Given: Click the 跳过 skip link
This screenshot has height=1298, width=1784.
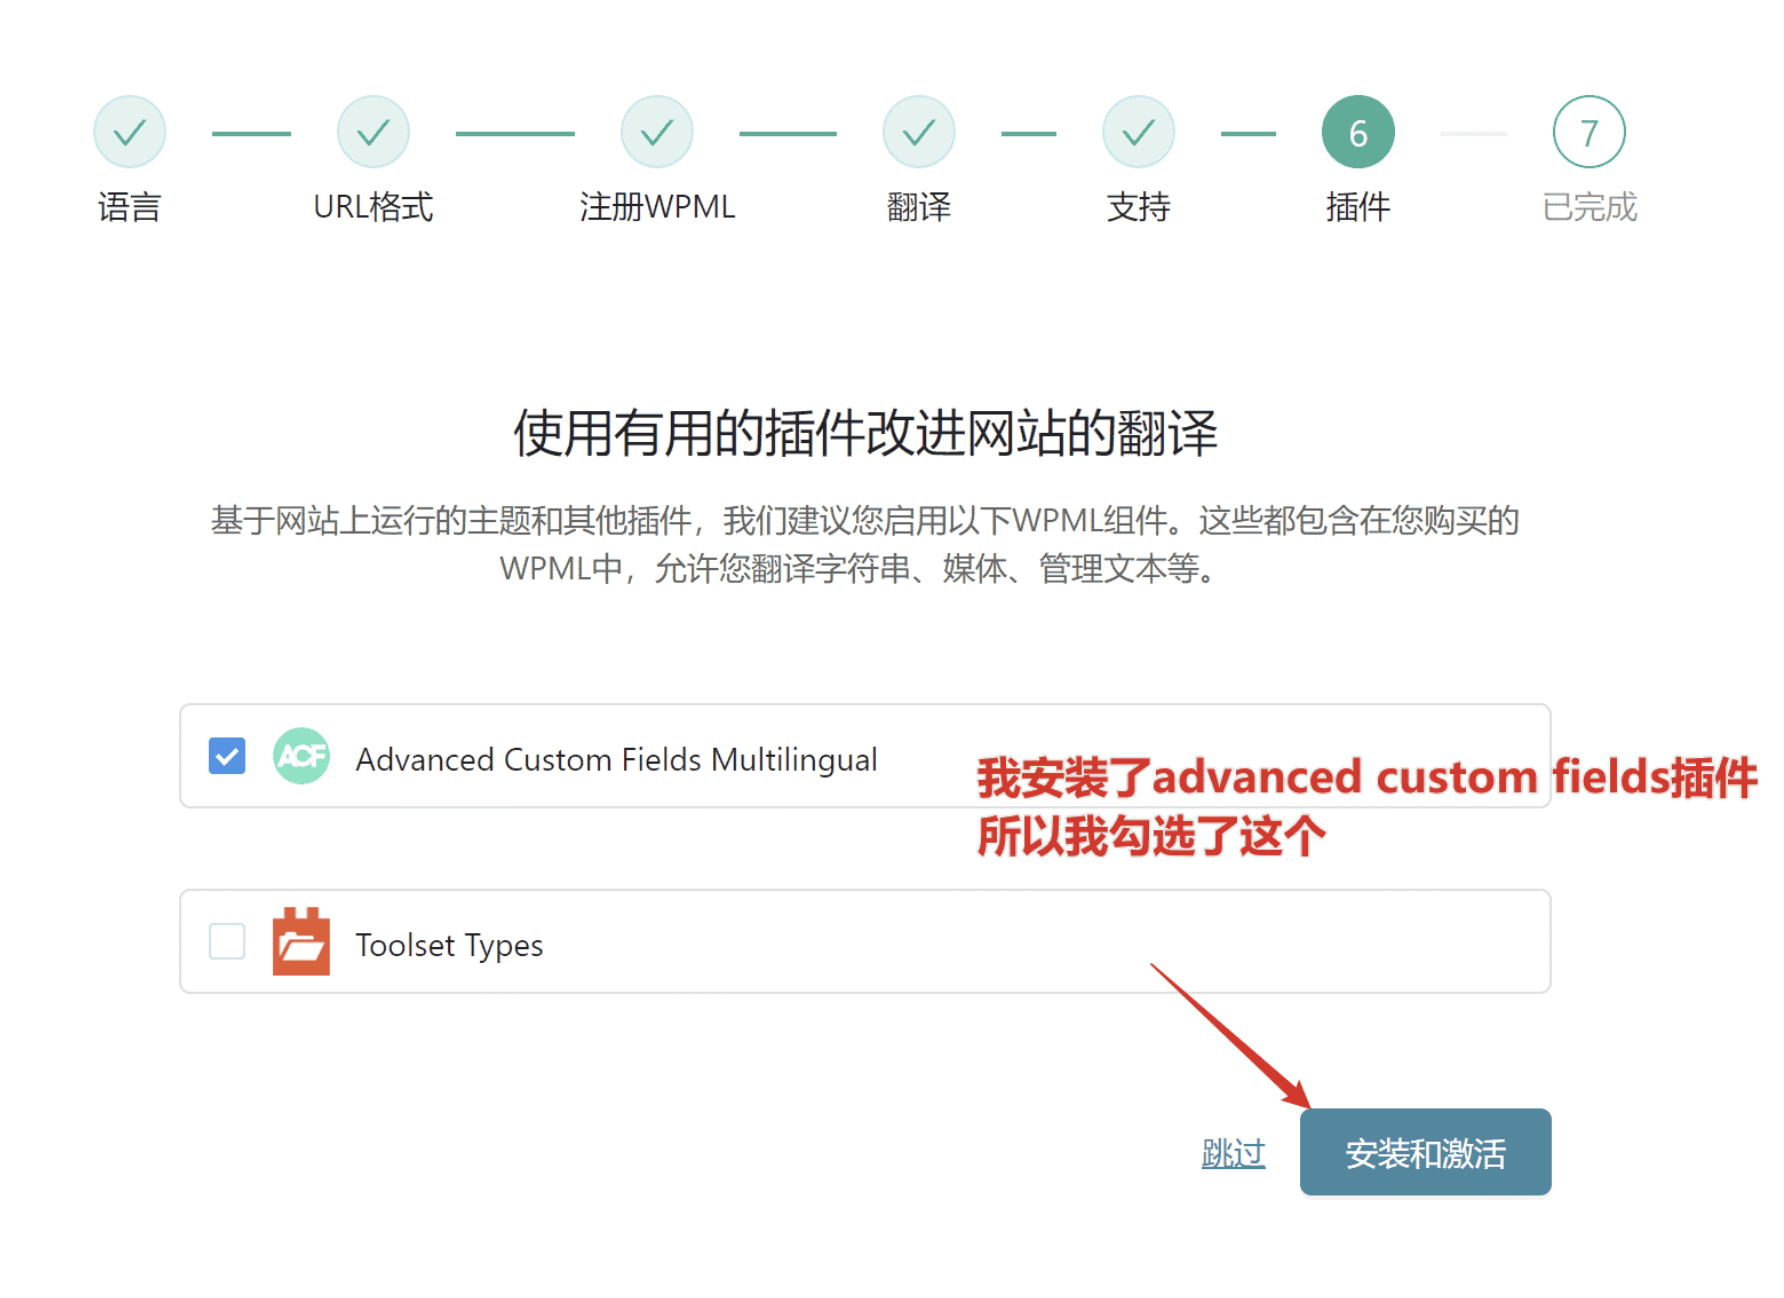Looking at the screenshot, I should click(1233, 1152).
